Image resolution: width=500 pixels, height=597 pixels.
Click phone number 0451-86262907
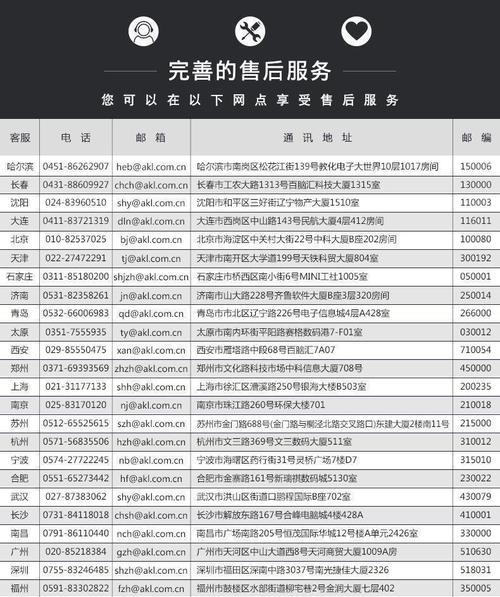[x=76, y=166]
